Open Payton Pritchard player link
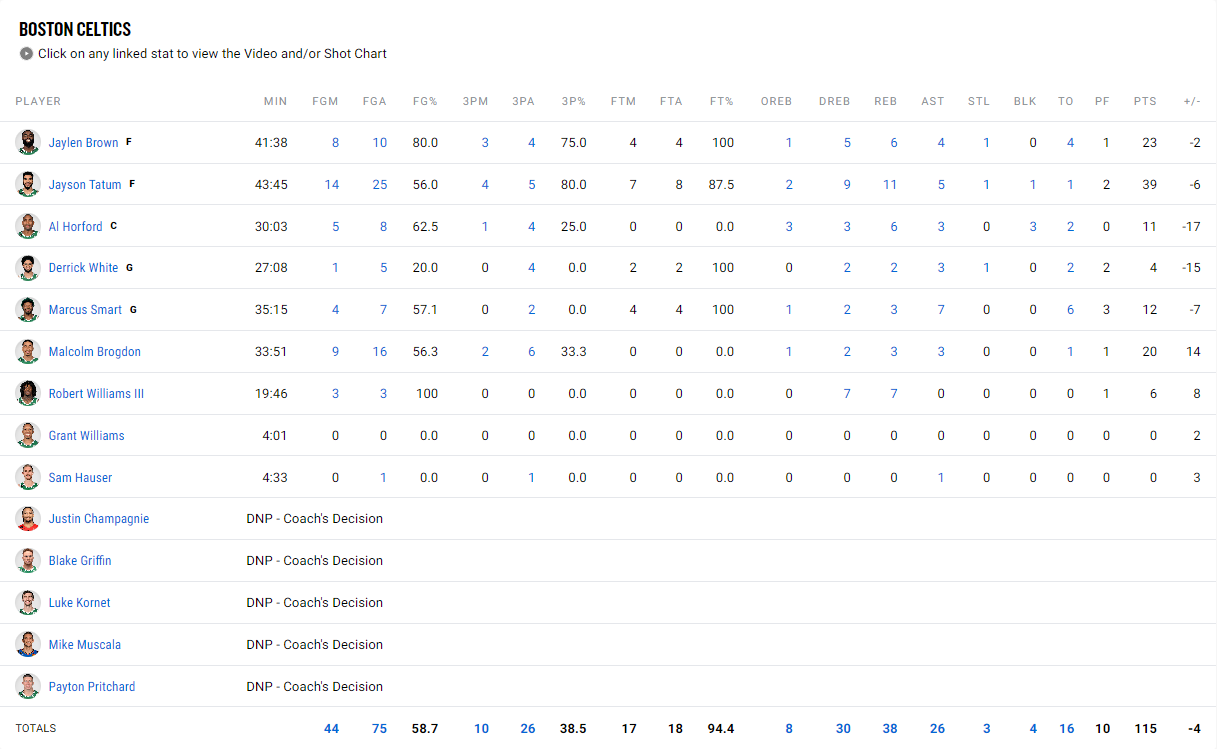This screenshot has height=749, width=1217. tap(92, 687)
